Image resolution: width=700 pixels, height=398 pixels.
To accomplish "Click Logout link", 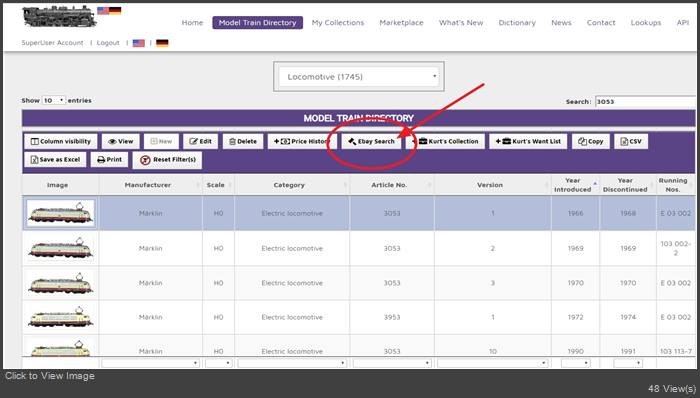I will 108,43.
